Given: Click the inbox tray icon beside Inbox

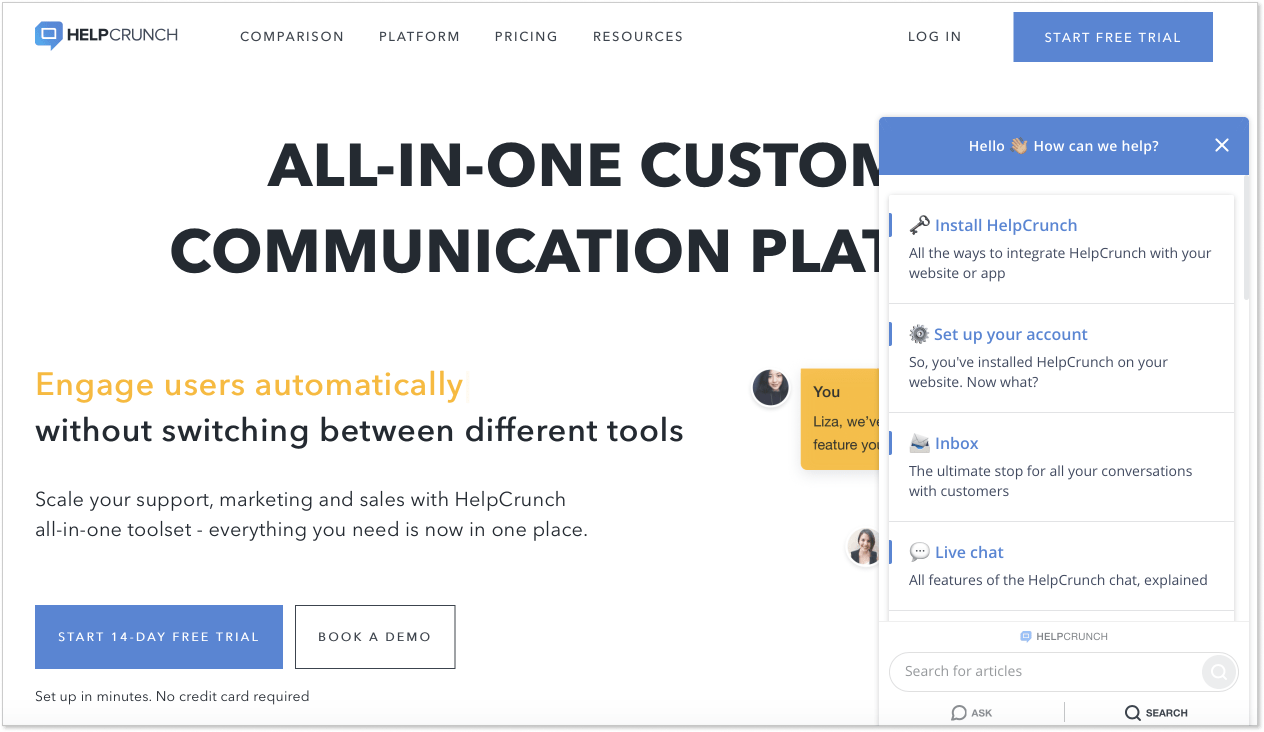Looking at the screenshot, I should (x=919, y=443).
